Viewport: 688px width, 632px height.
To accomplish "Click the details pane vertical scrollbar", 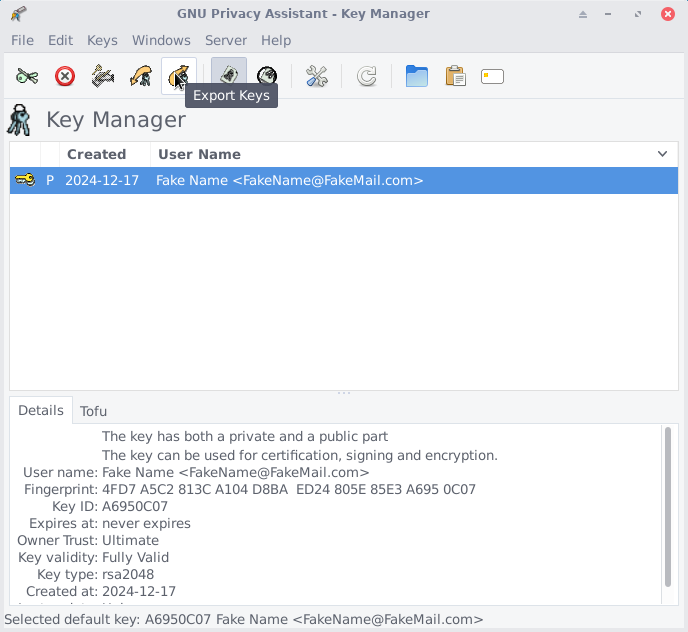I will click(668, 506).
